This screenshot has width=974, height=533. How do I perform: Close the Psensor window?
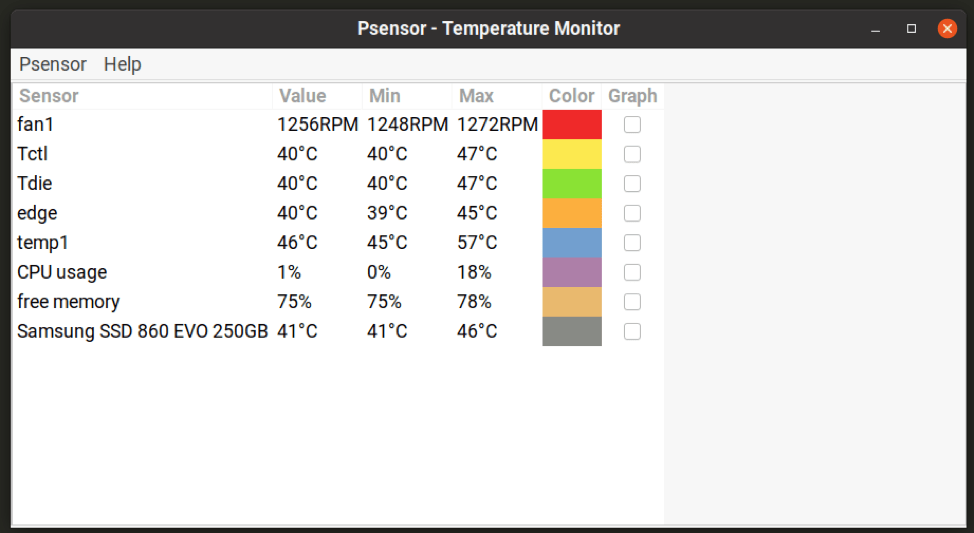[x=947, y=29]
